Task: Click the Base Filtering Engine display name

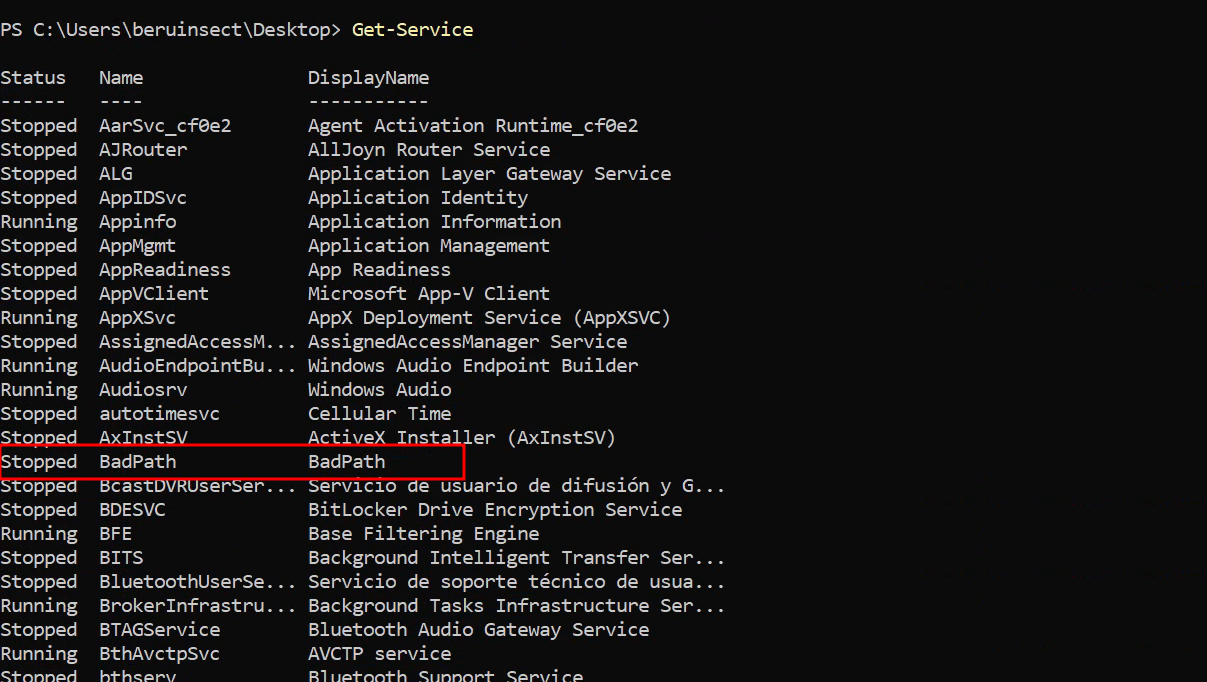Action: pyautogui.click(x=423, y=534)
